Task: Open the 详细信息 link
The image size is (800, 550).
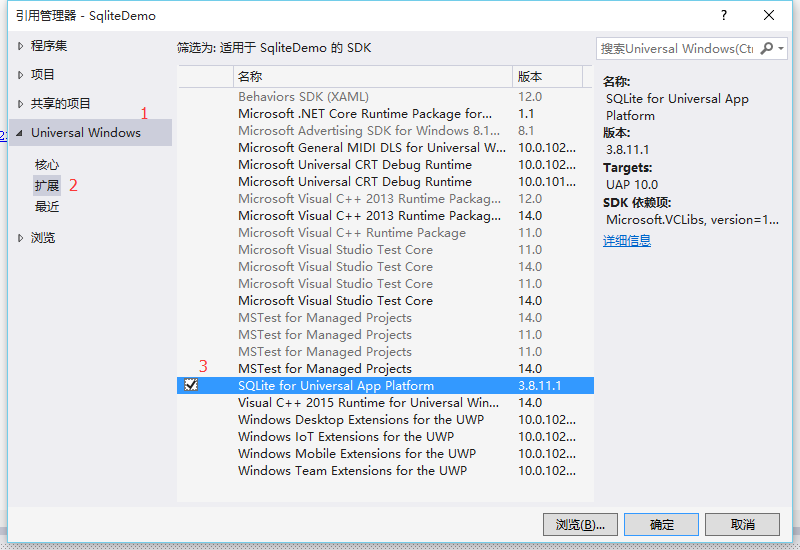Action: point(627,241)
